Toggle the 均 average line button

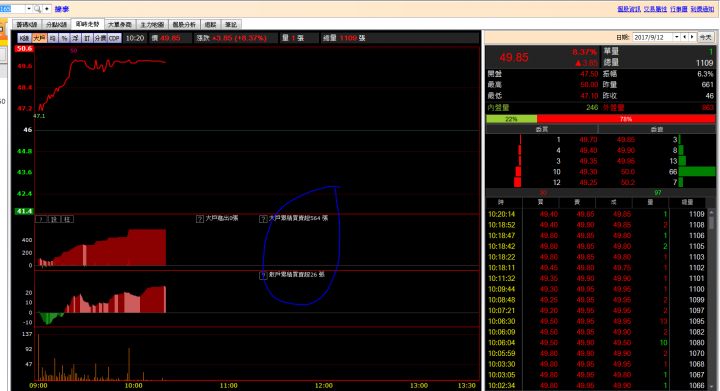(x=53, y=38)
